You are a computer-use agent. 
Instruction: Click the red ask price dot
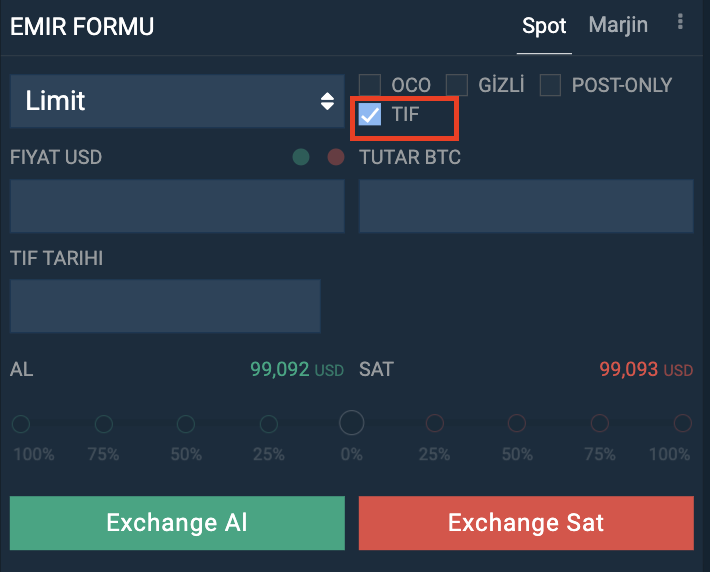336,157
